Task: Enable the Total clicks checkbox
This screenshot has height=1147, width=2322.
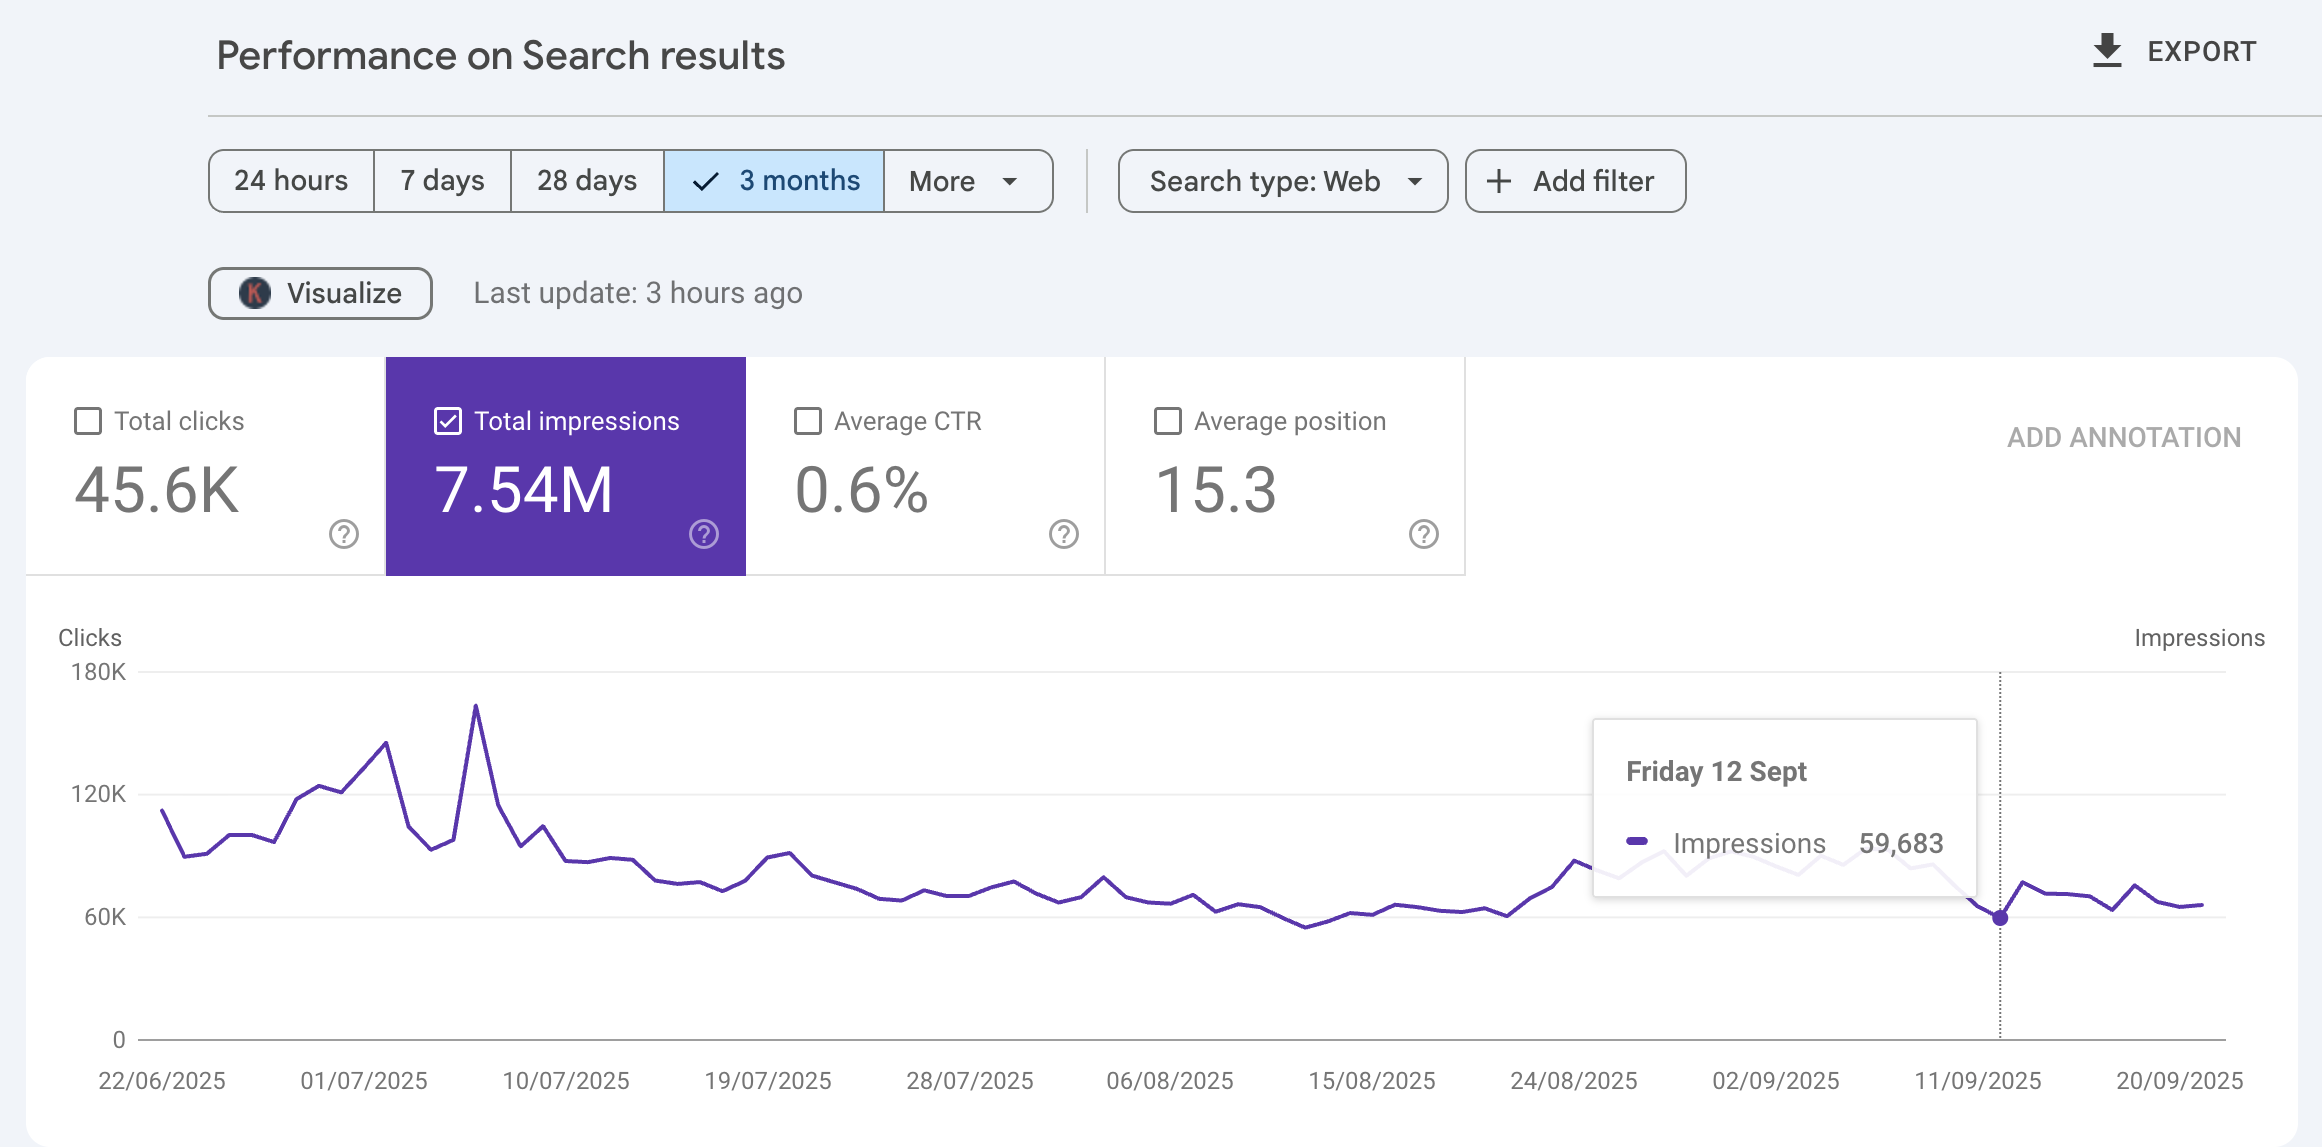Action: [87, 421]
